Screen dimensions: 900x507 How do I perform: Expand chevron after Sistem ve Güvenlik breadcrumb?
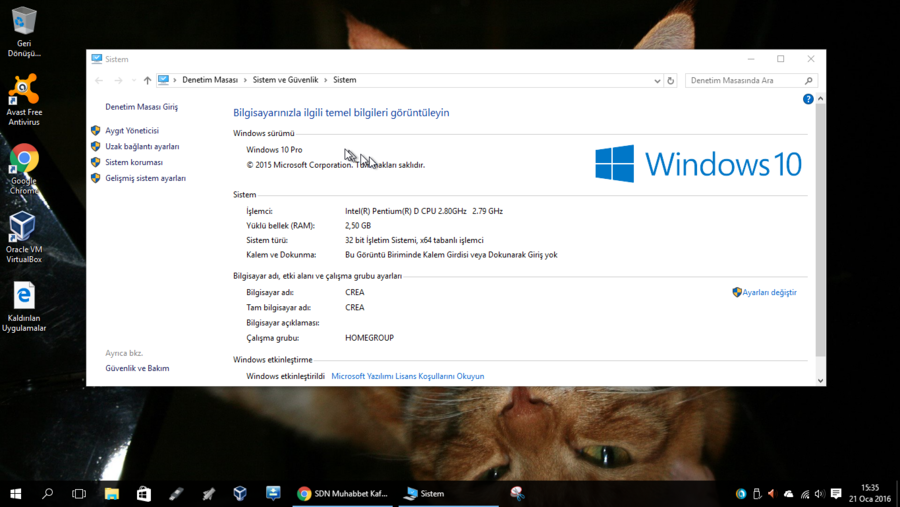[325, 80]
